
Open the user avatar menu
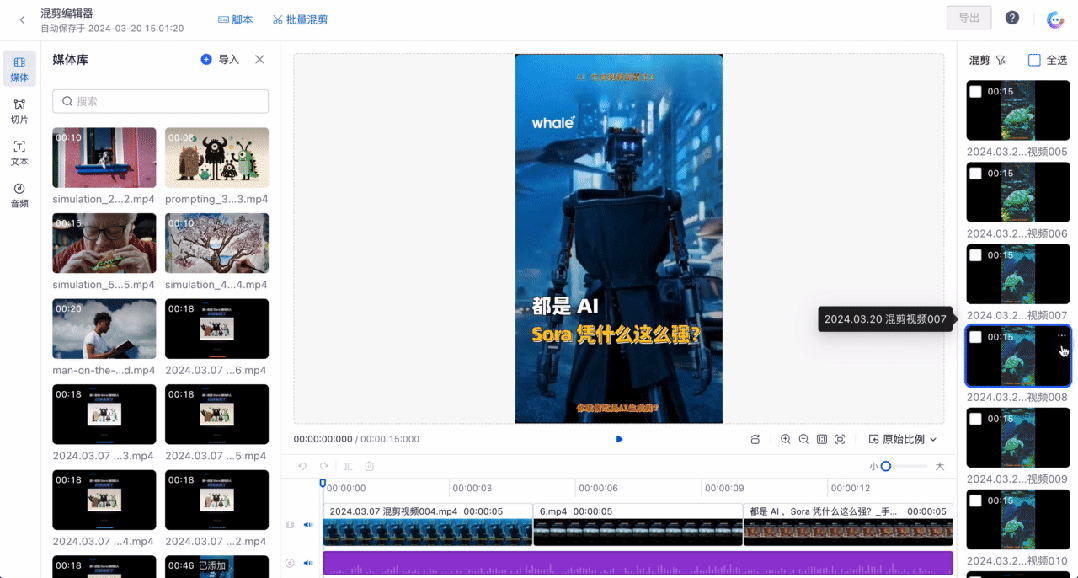click(1055, 19)
